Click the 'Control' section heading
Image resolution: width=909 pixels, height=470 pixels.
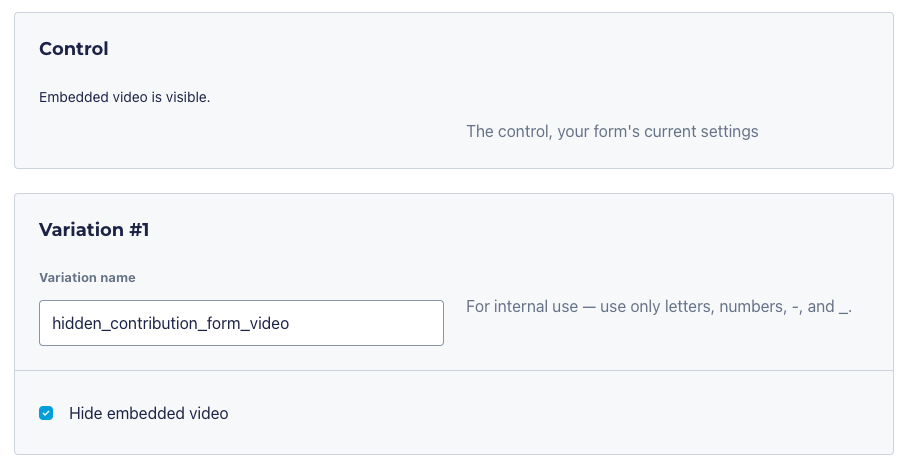pos(73,49)
